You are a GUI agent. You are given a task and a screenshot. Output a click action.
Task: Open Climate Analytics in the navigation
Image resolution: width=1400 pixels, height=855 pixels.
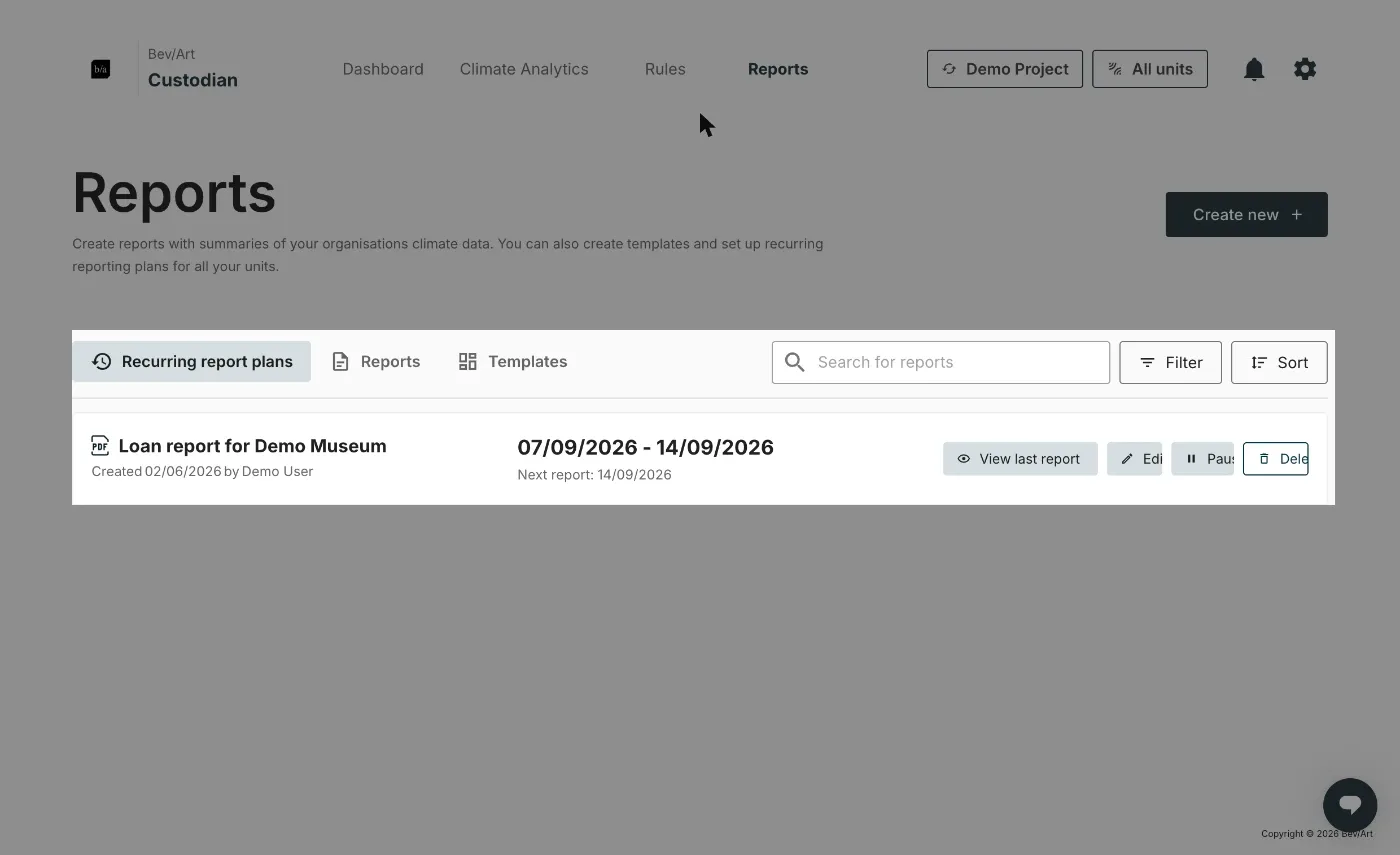point(524,69)
